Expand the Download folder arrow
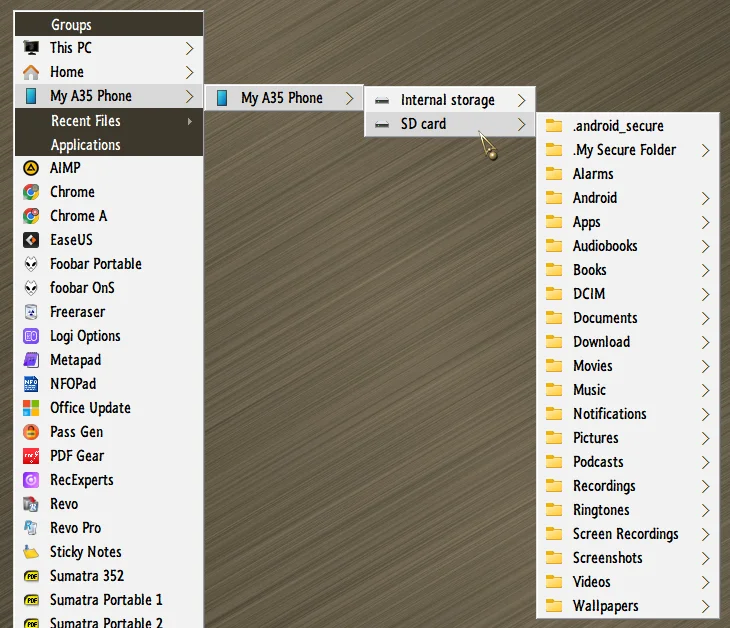The width and height of the screenshot is (730, 628). [706, 342]
